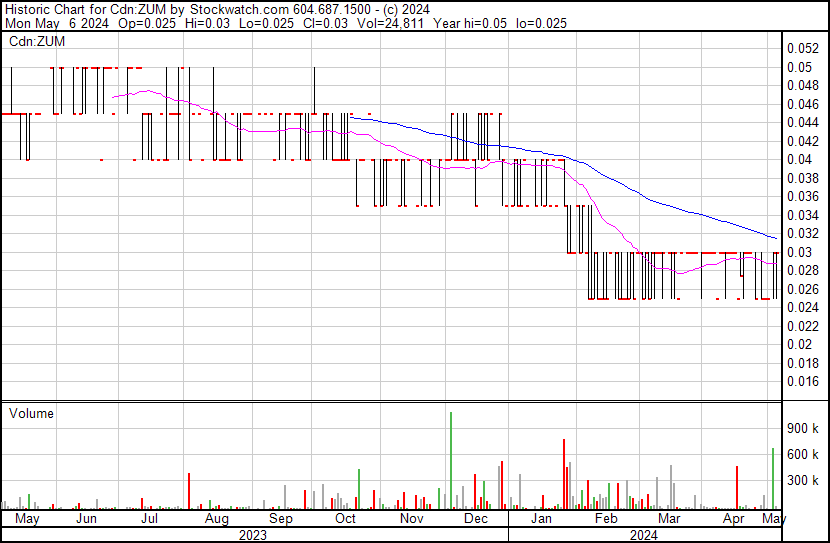Viewport: 830px width, 543px height.
Task: Select the 2024 year band
Action: (x=645, y=535)
